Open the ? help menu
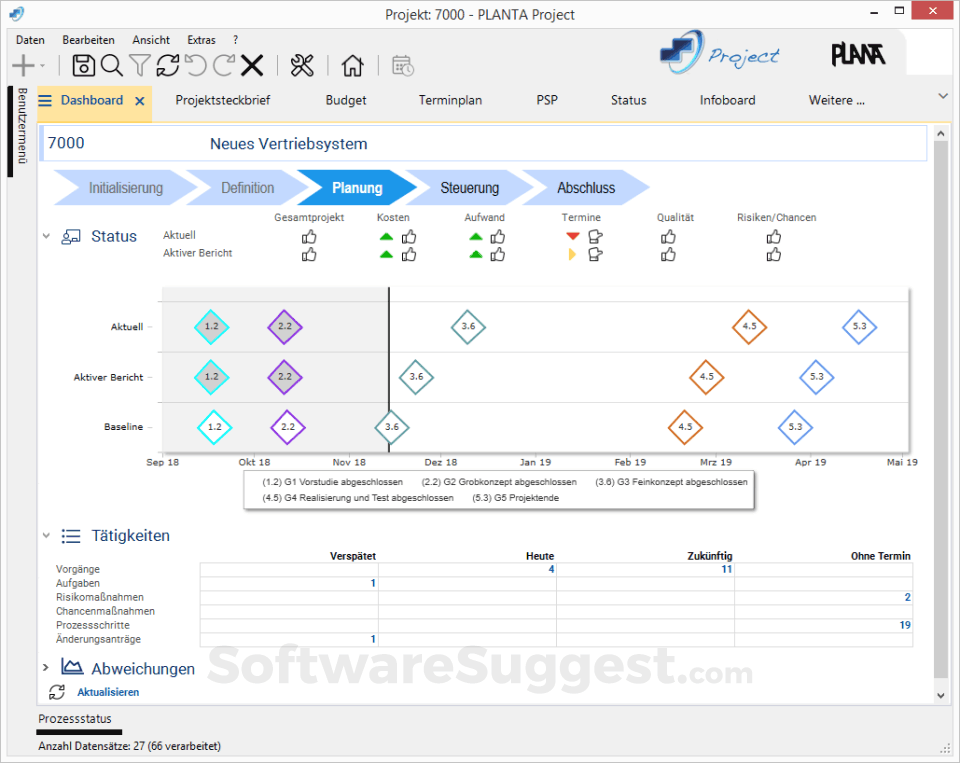The image size is (960, 763). coord(236,40)
